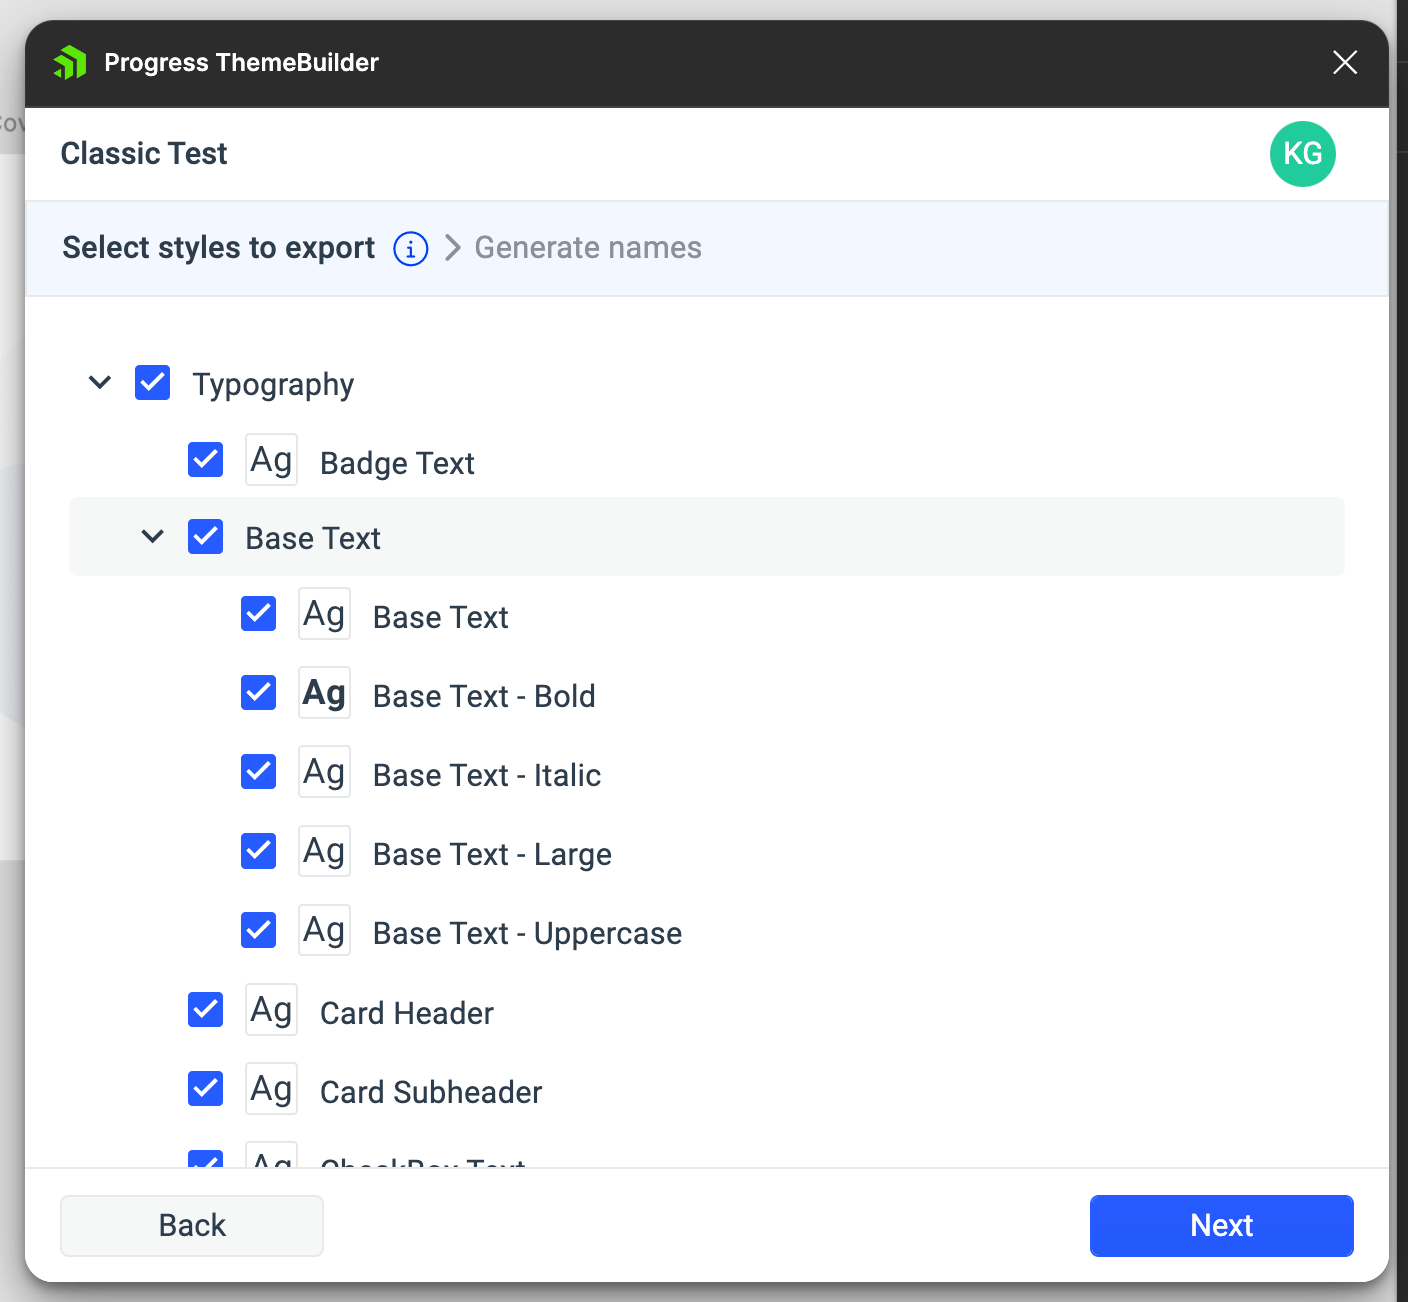This screenshot has height=1302, width=1408.
Task: Click Ag preview for Base Text - Large
Action: (325, 851)
